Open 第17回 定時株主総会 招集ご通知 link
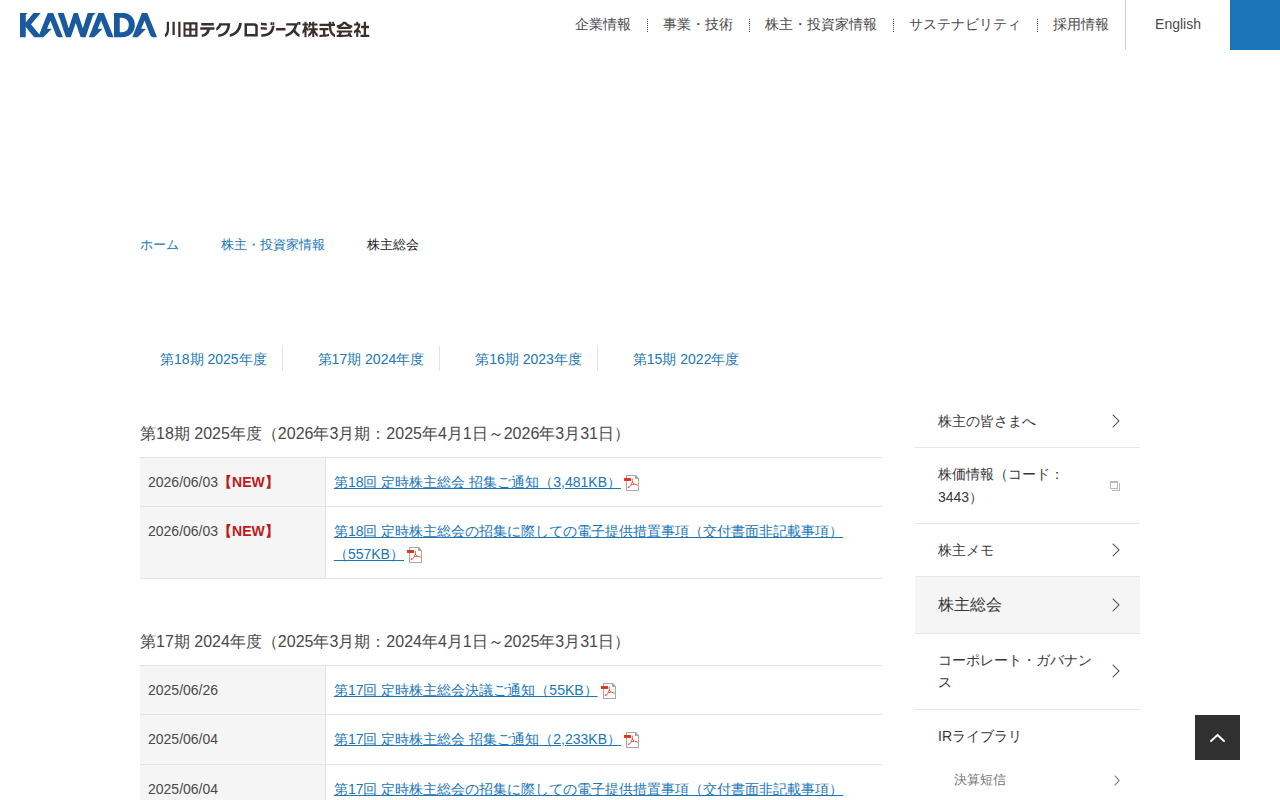 (477, 739)
